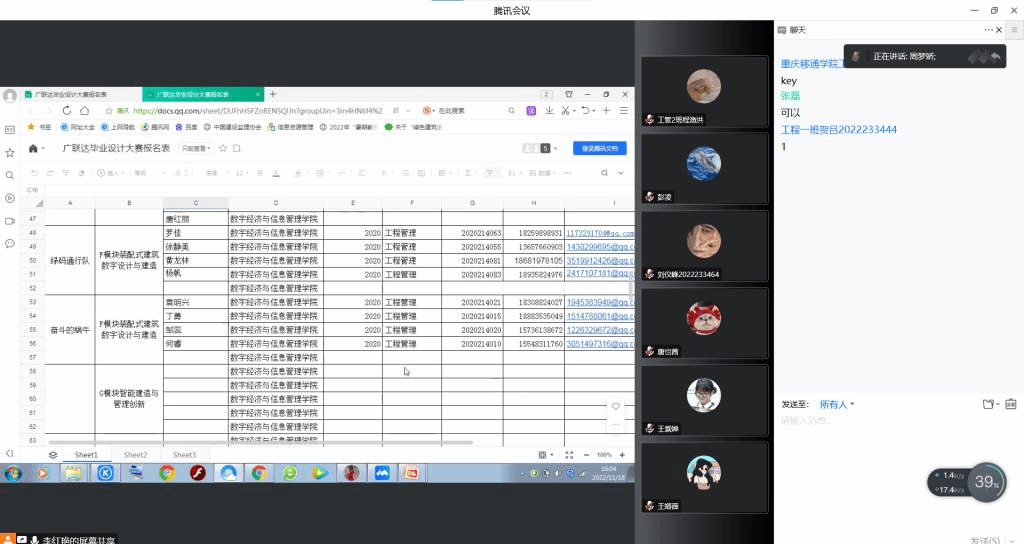The width and height of the screenshot is (1024, 544).
Task: Open the sheet list layers icon
Action: (53, 455)
